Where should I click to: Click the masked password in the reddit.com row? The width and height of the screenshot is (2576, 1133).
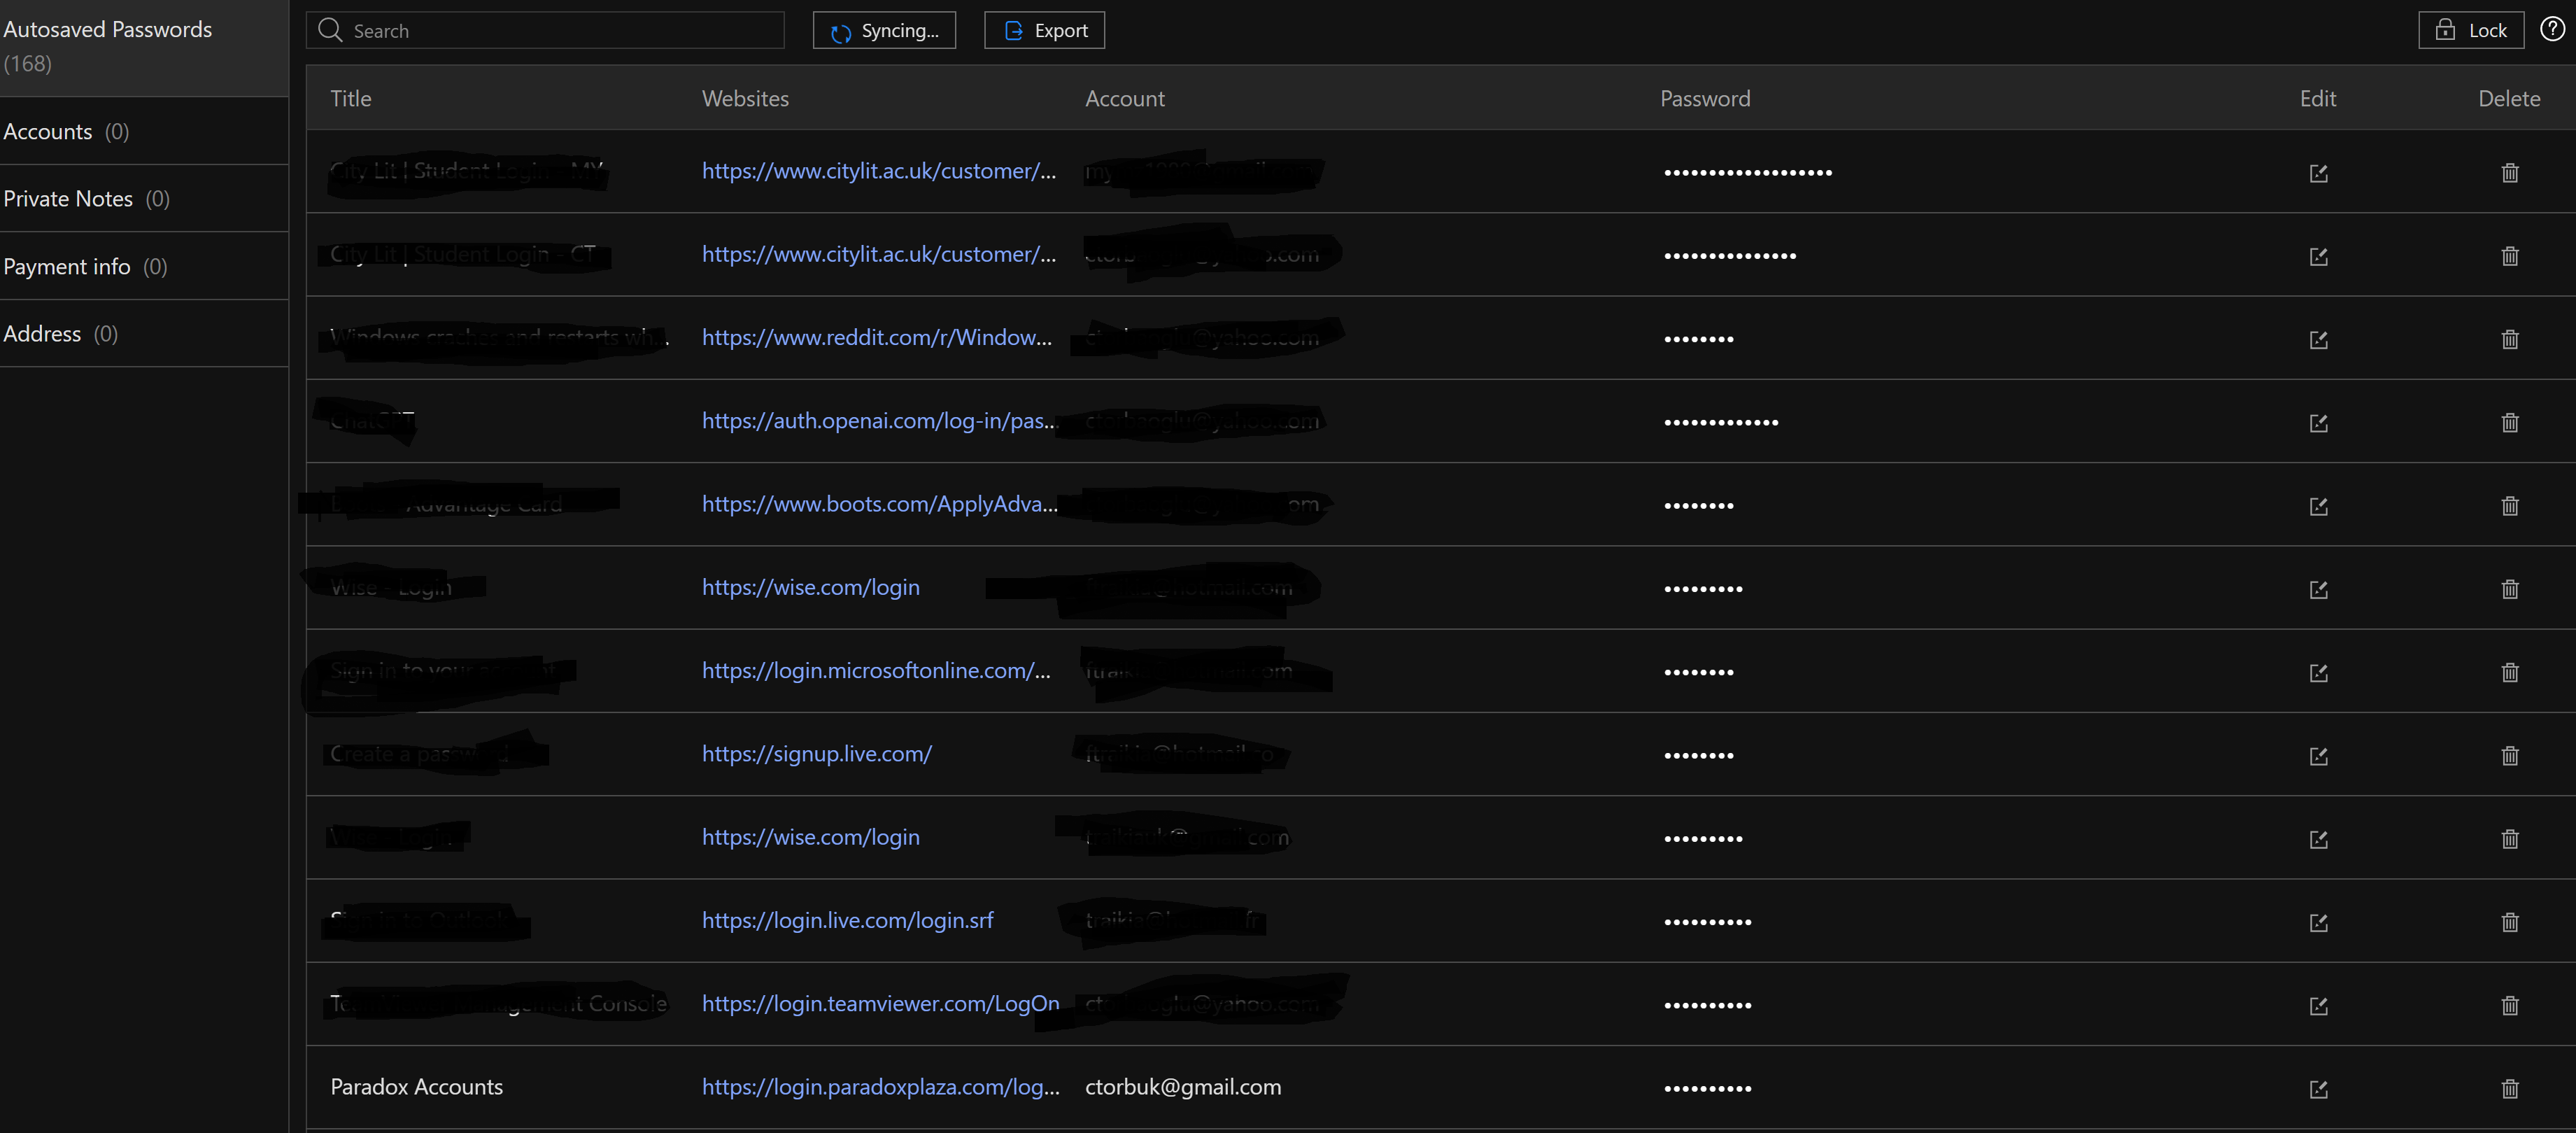(1698, 339)
